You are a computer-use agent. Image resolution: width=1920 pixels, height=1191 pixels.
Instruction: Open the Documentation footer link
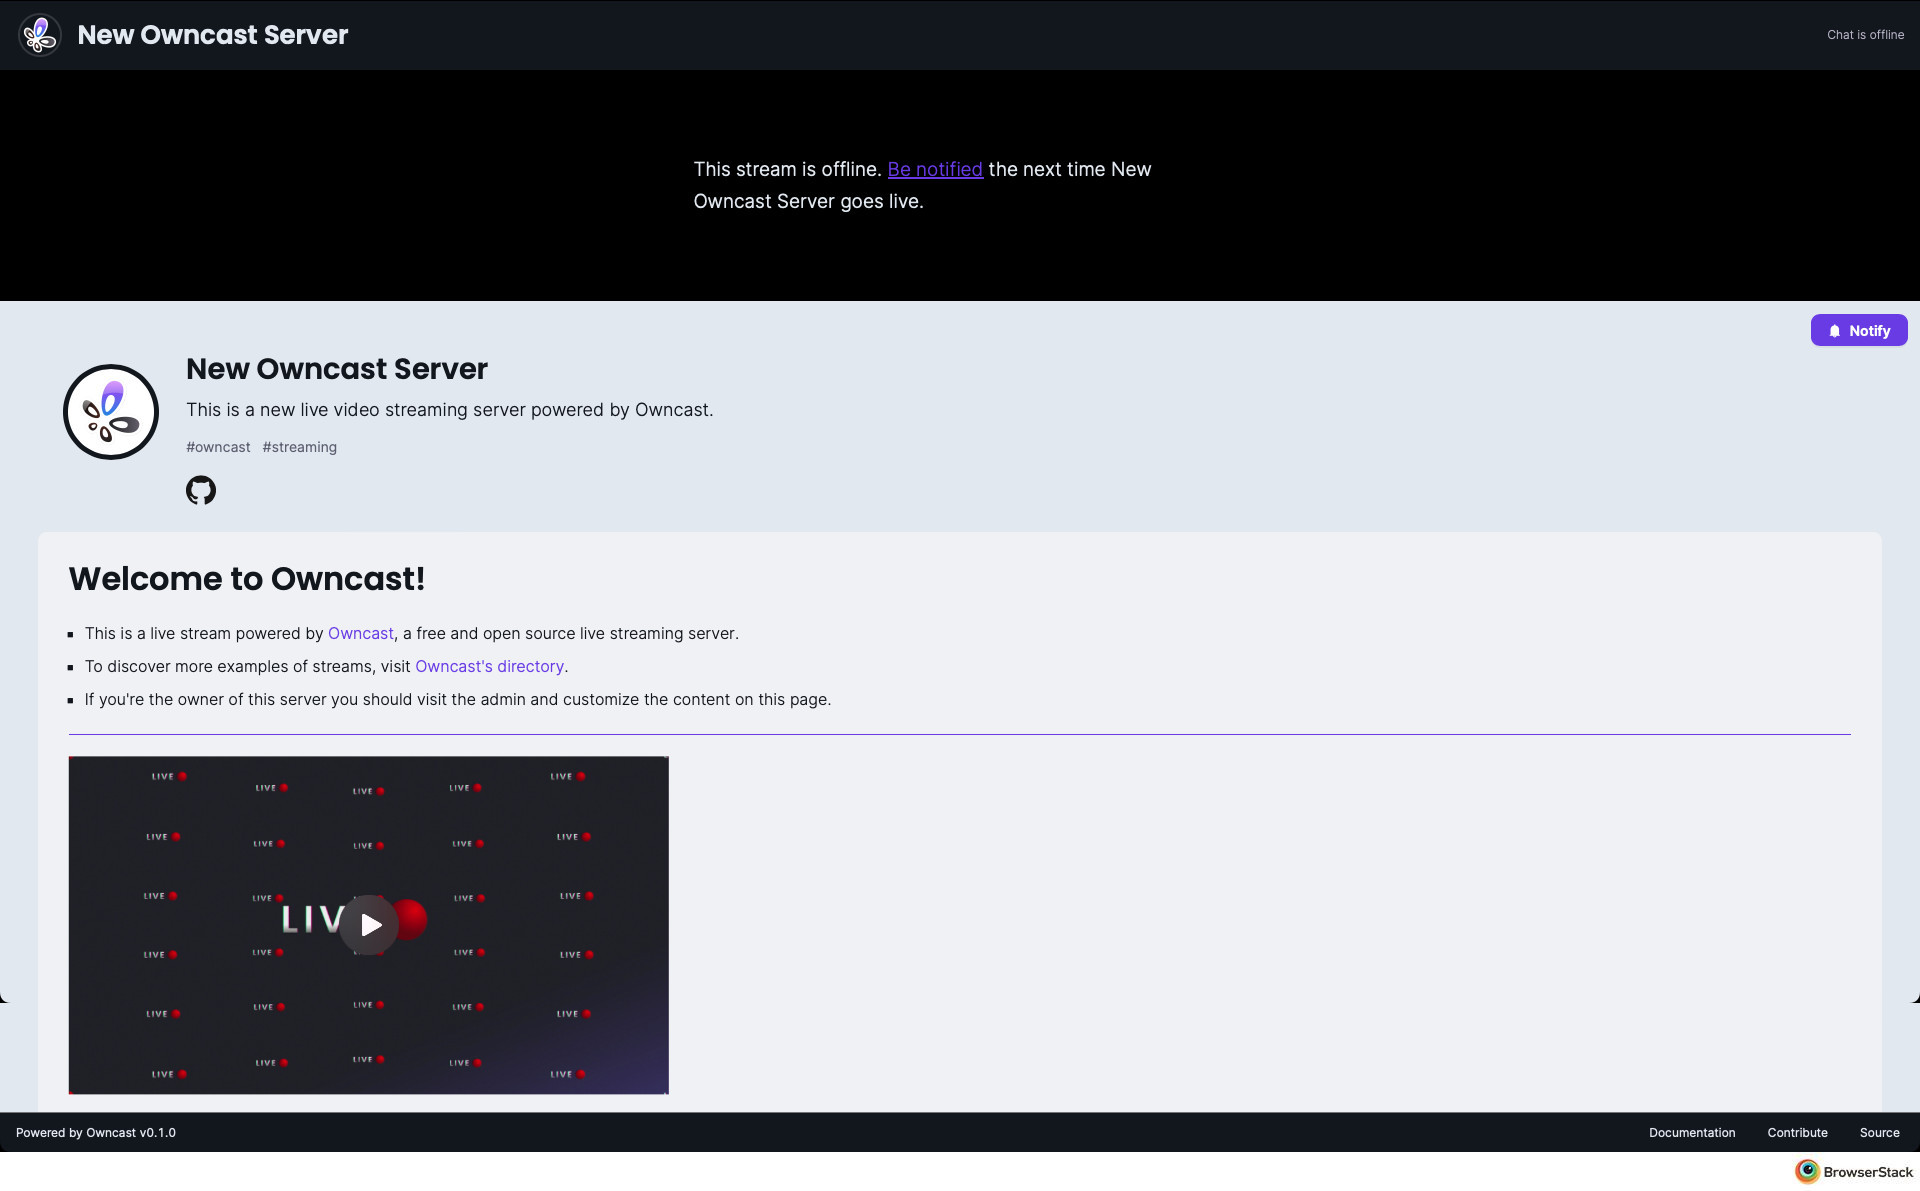tap(1692, 1133)
